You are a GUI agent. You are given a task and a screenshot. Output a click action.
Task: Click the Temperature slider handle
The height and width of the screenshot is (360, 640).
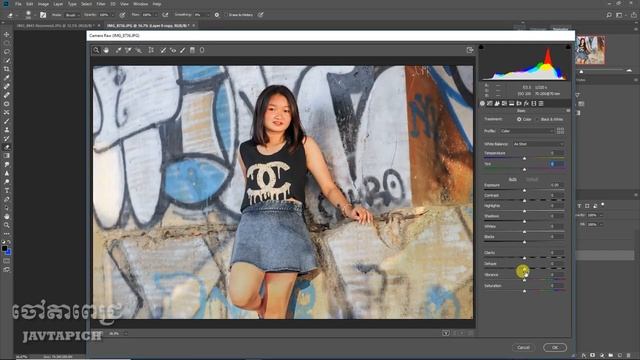[x=524, y=158]
